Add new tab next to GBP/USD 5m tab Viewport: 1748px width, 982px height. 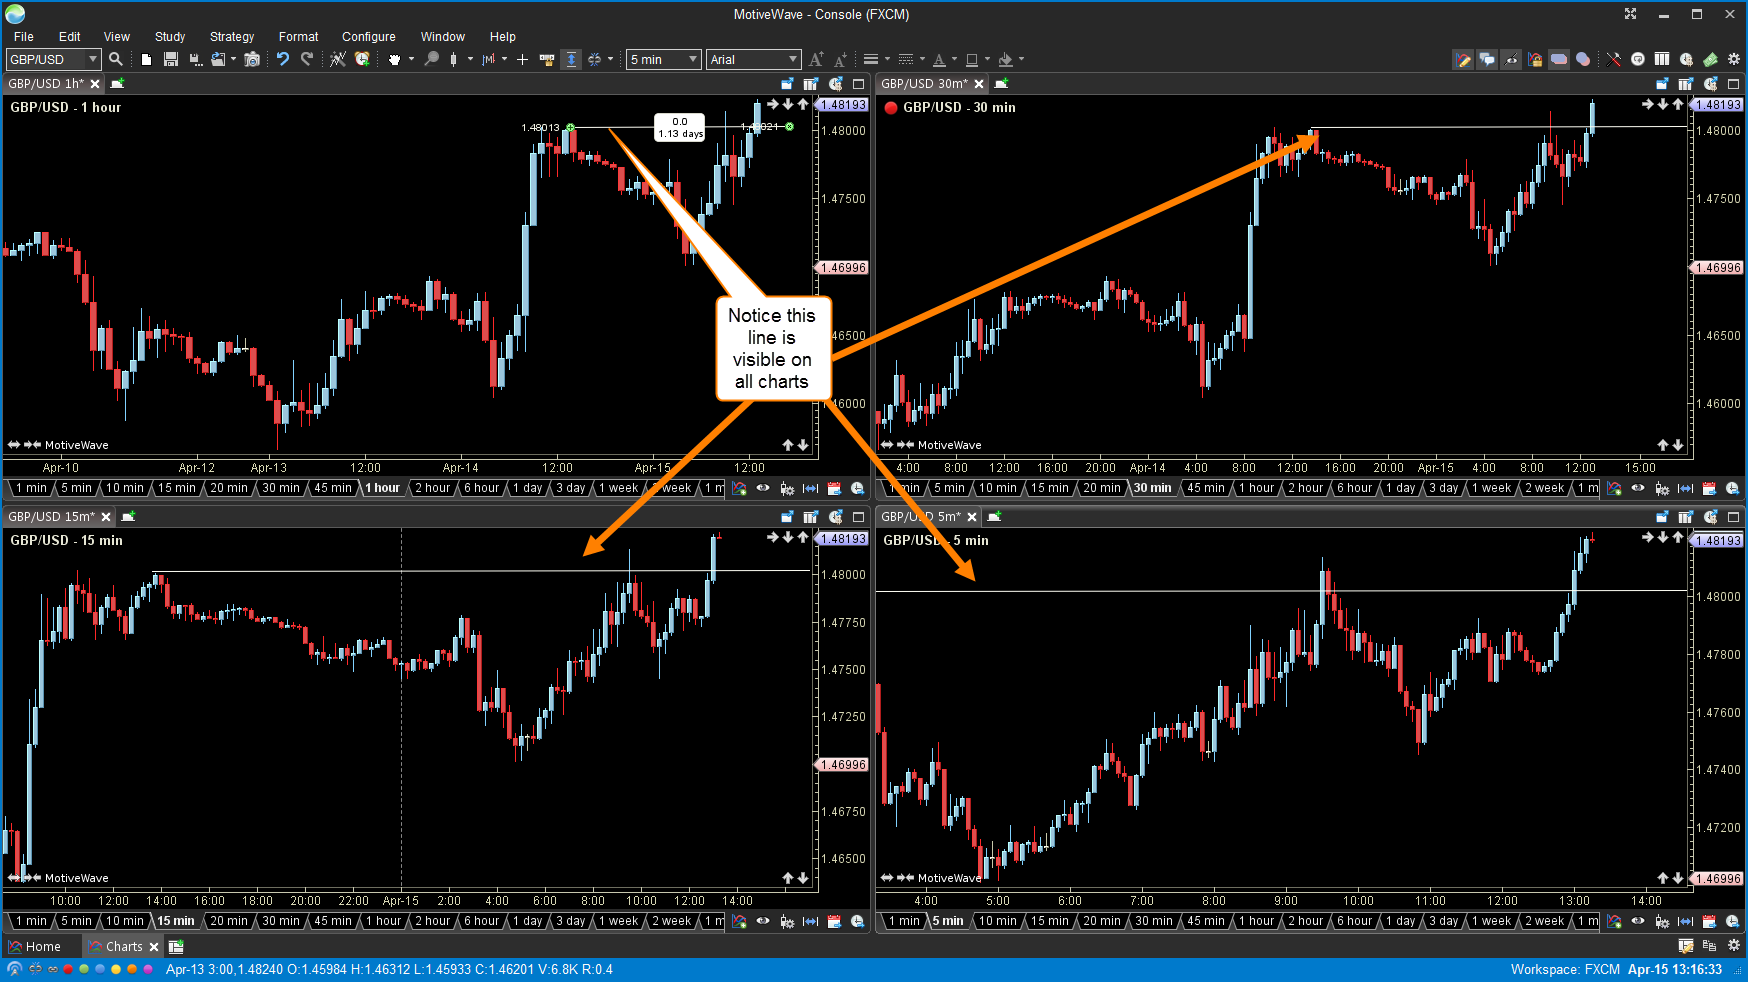tap(995, 517)
